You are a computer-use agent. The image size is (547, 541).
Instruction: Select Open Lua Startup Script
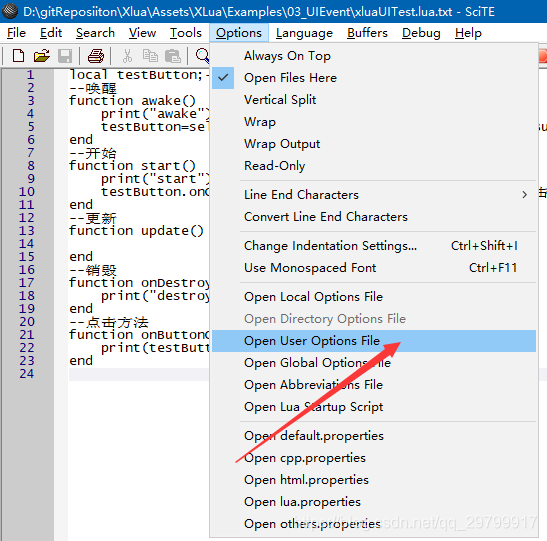374,407
